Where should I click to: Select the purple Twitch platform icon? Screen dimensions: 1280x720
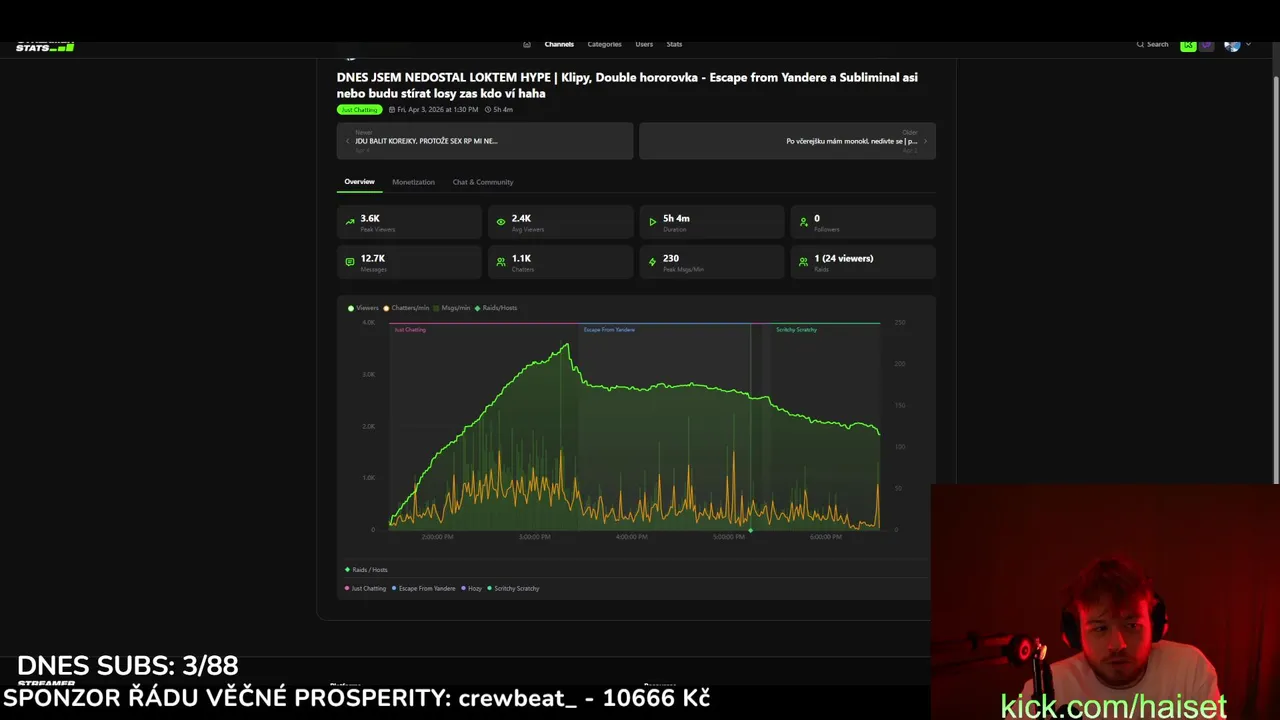pos(1208,45)
